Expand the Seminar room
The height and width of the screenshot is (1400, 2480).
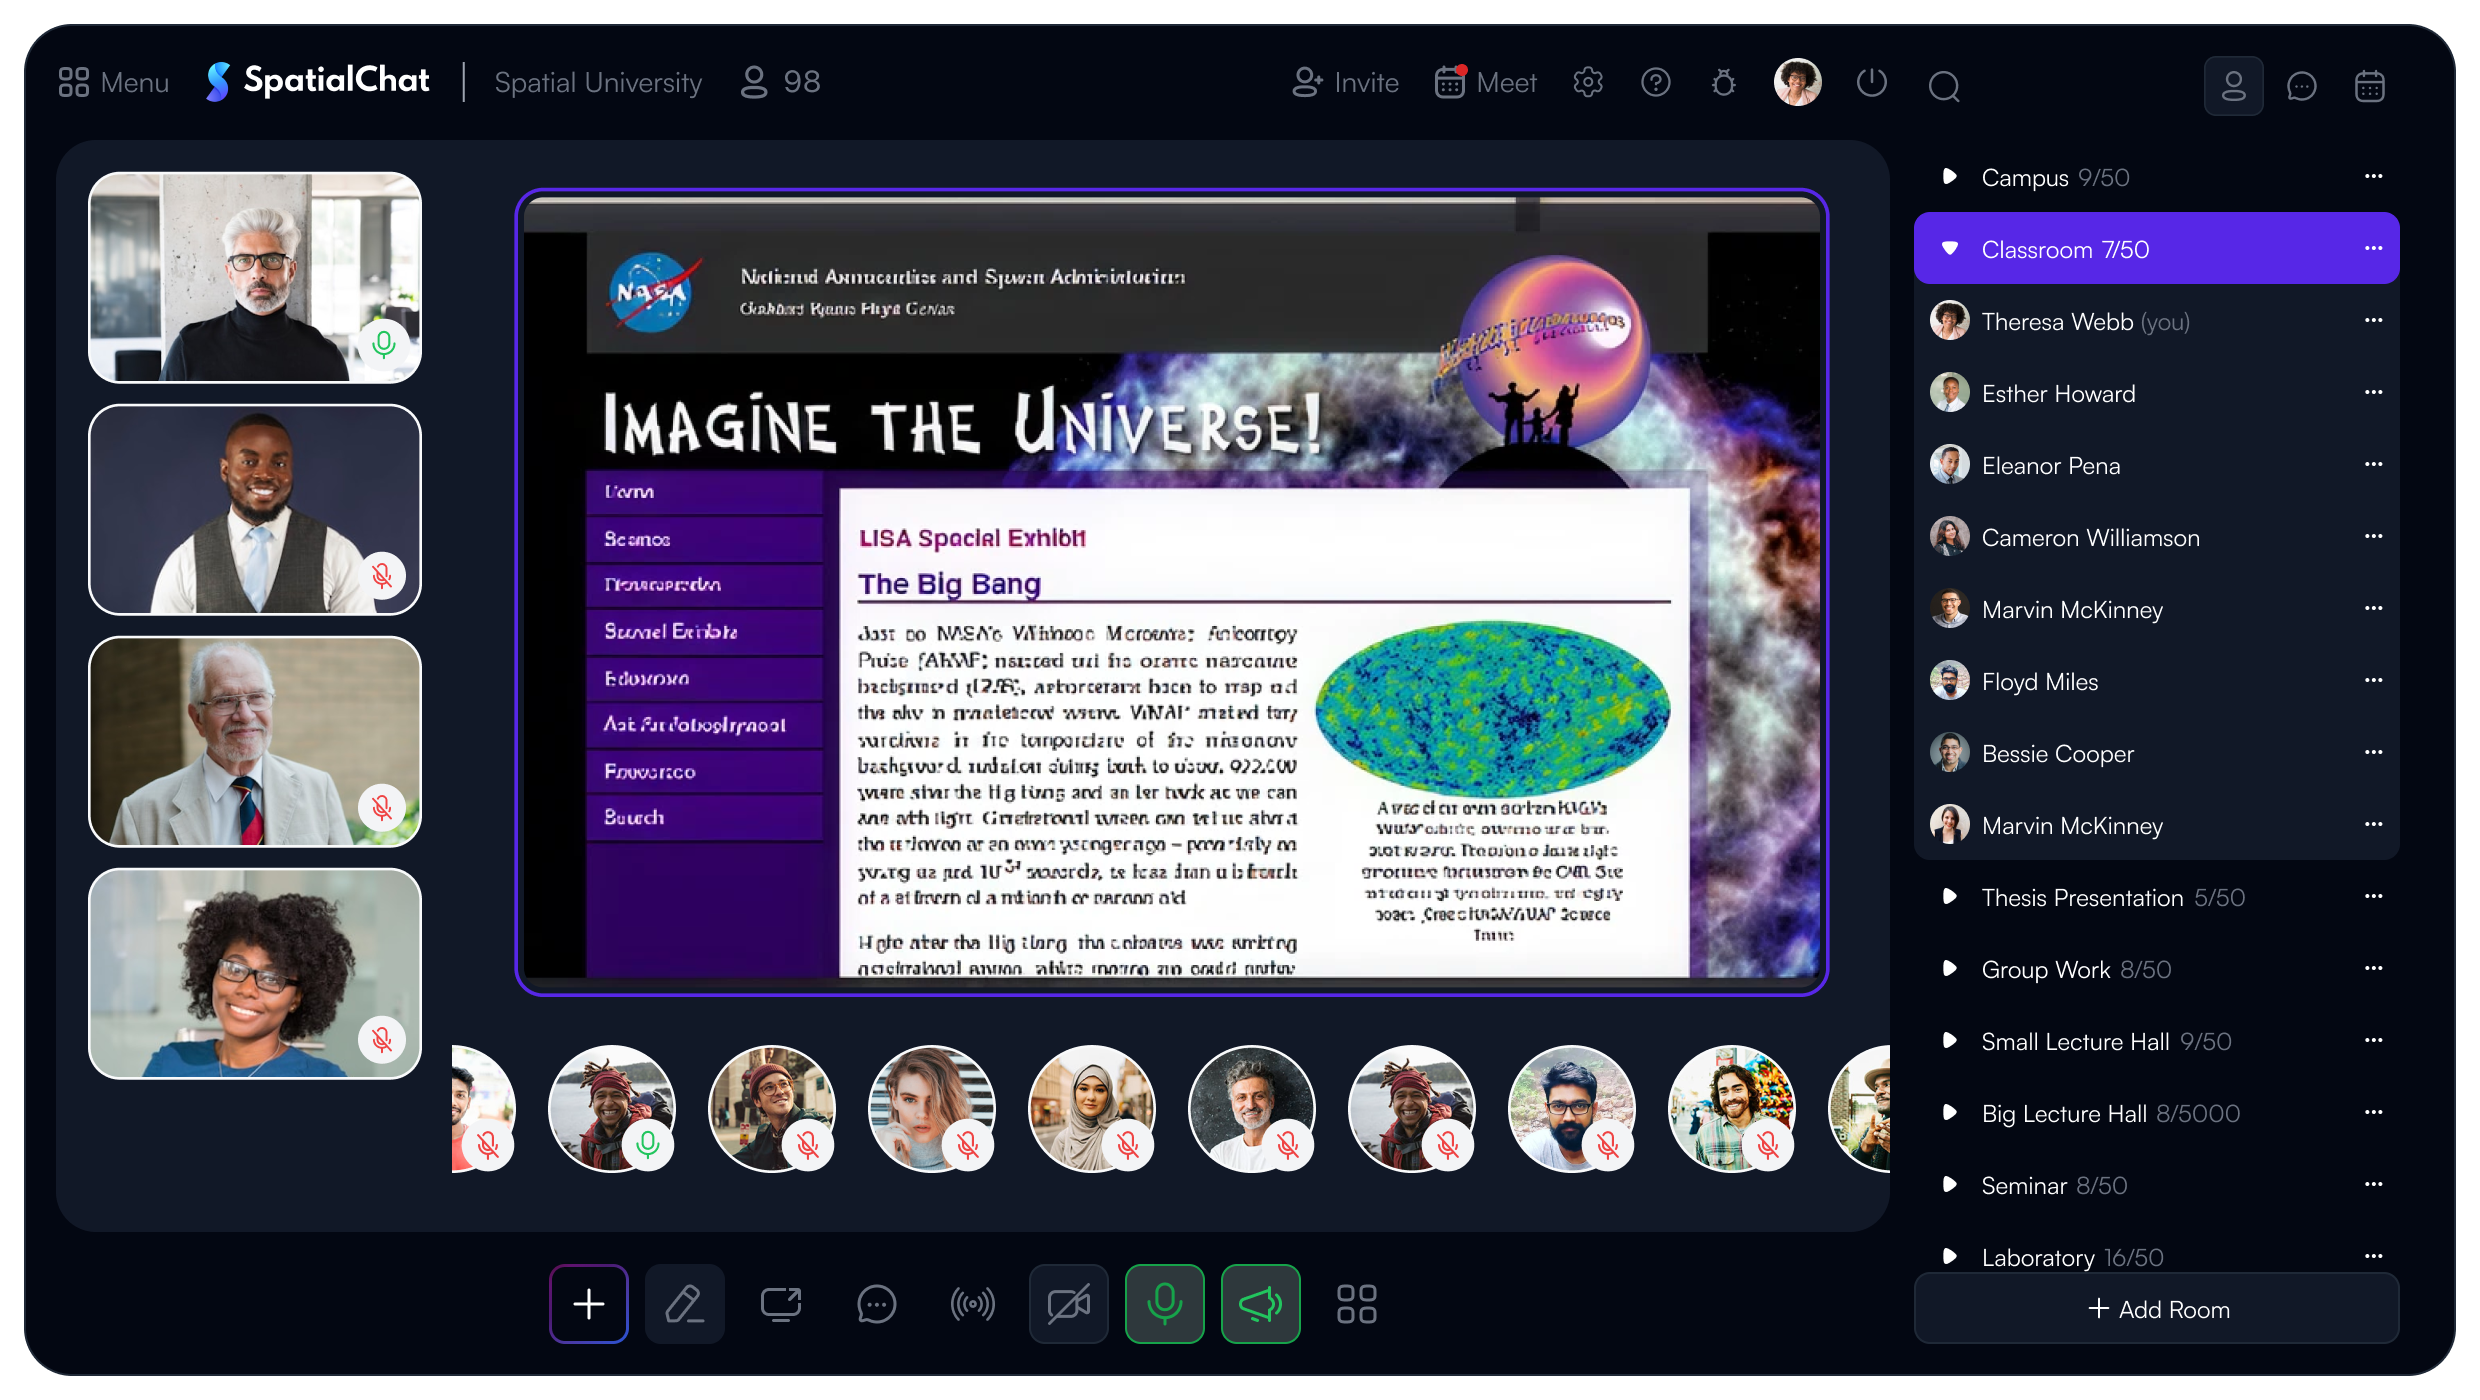[x=1949, y=1185]
